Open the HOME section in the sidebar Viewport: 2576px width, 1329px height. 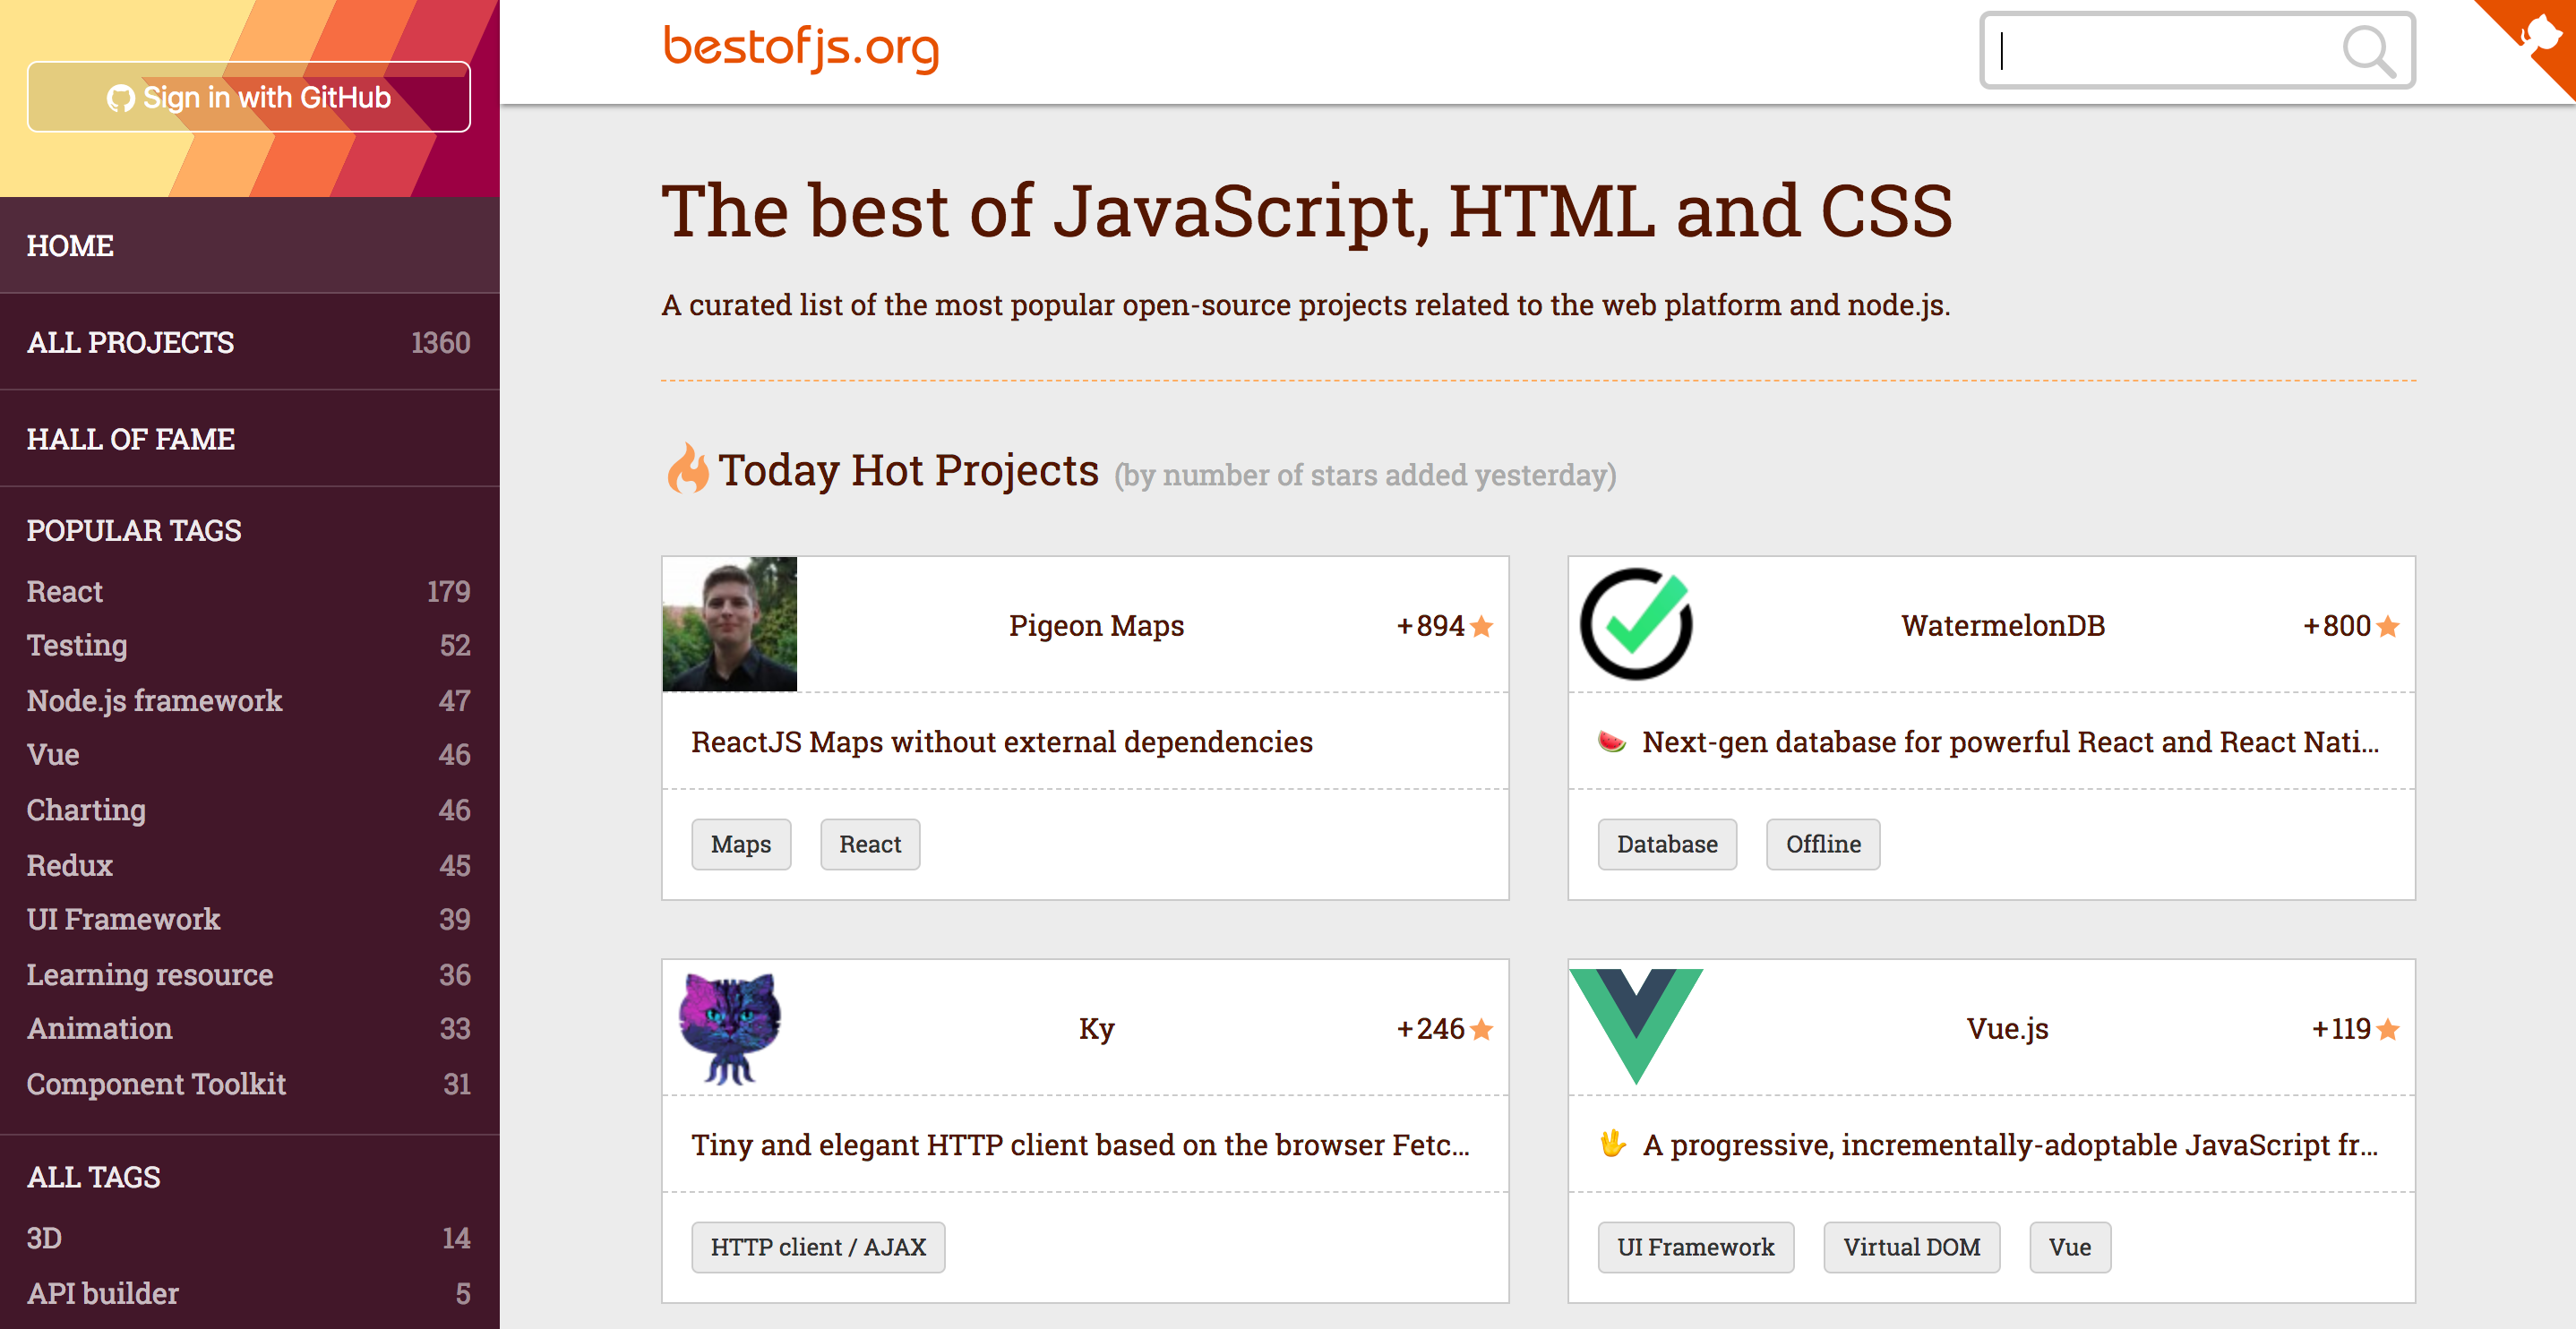(x=70, y=246)
